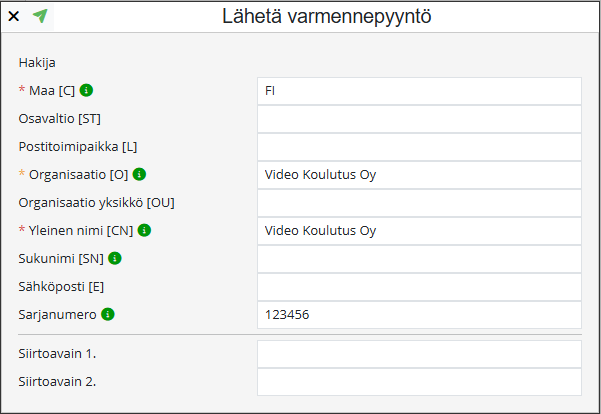Open info icon next to Sukunimi [SN]

click(115, 258)
